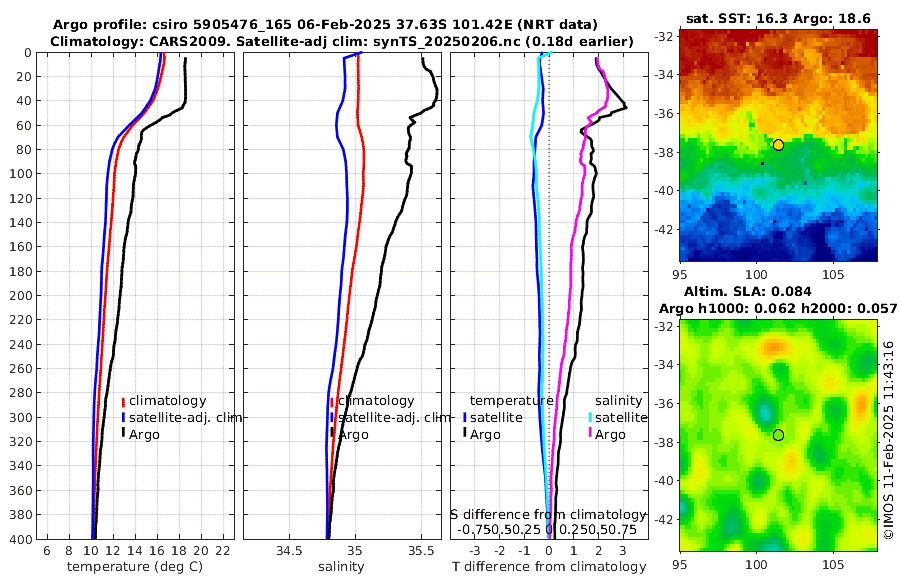Click 'S difference from climatology' label
900x580 pixels.
click(x=549, y=515)
